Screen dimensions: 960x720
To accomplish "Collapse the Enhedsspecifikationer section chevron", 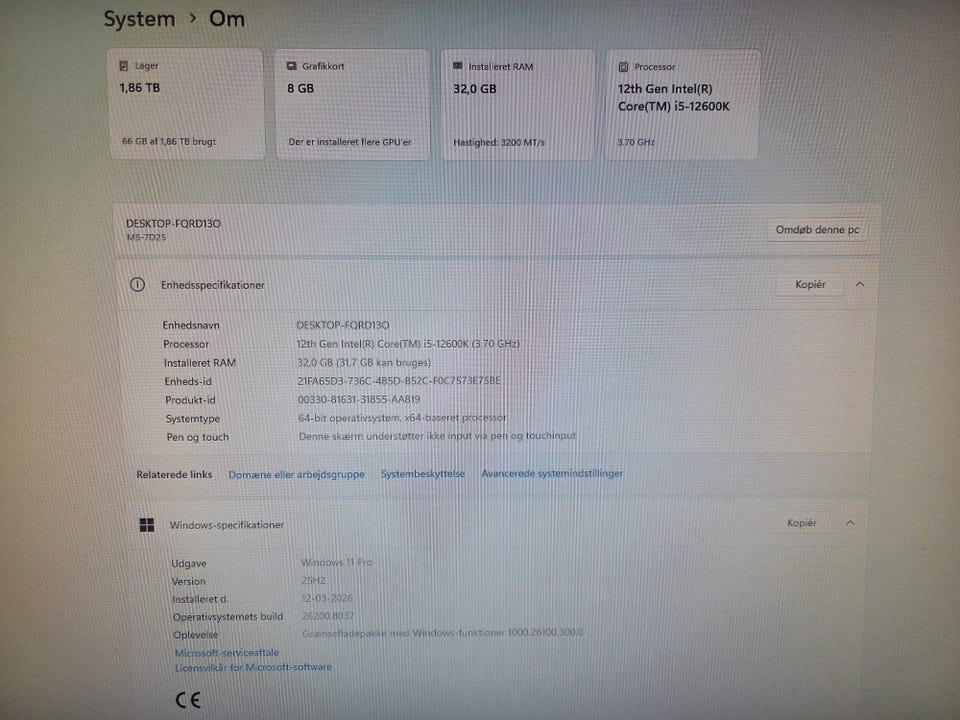I will [860, 284].
